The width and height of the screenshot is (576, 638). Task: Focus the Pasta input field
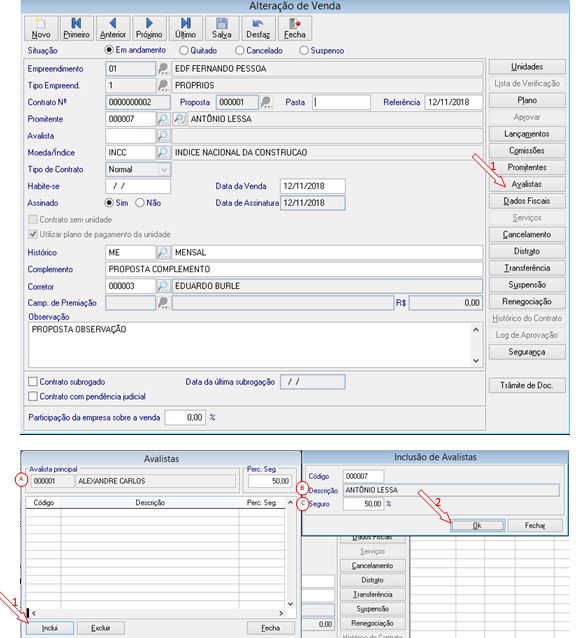pyautogui.click(x=342, y=103)
